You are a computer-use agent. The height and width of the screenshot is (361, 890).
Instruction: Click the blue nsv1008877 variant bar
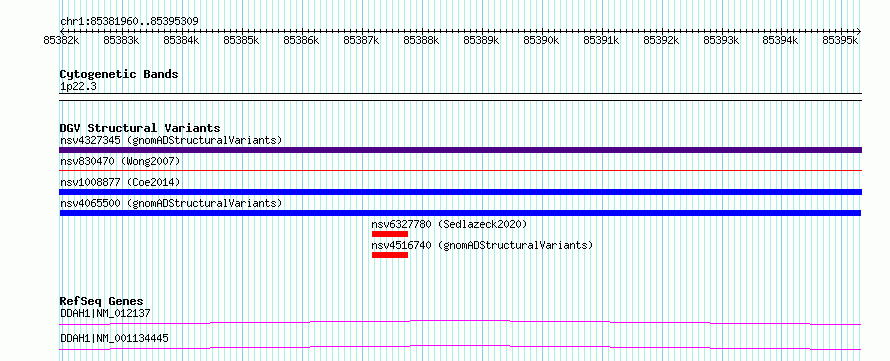coord(460,192)
